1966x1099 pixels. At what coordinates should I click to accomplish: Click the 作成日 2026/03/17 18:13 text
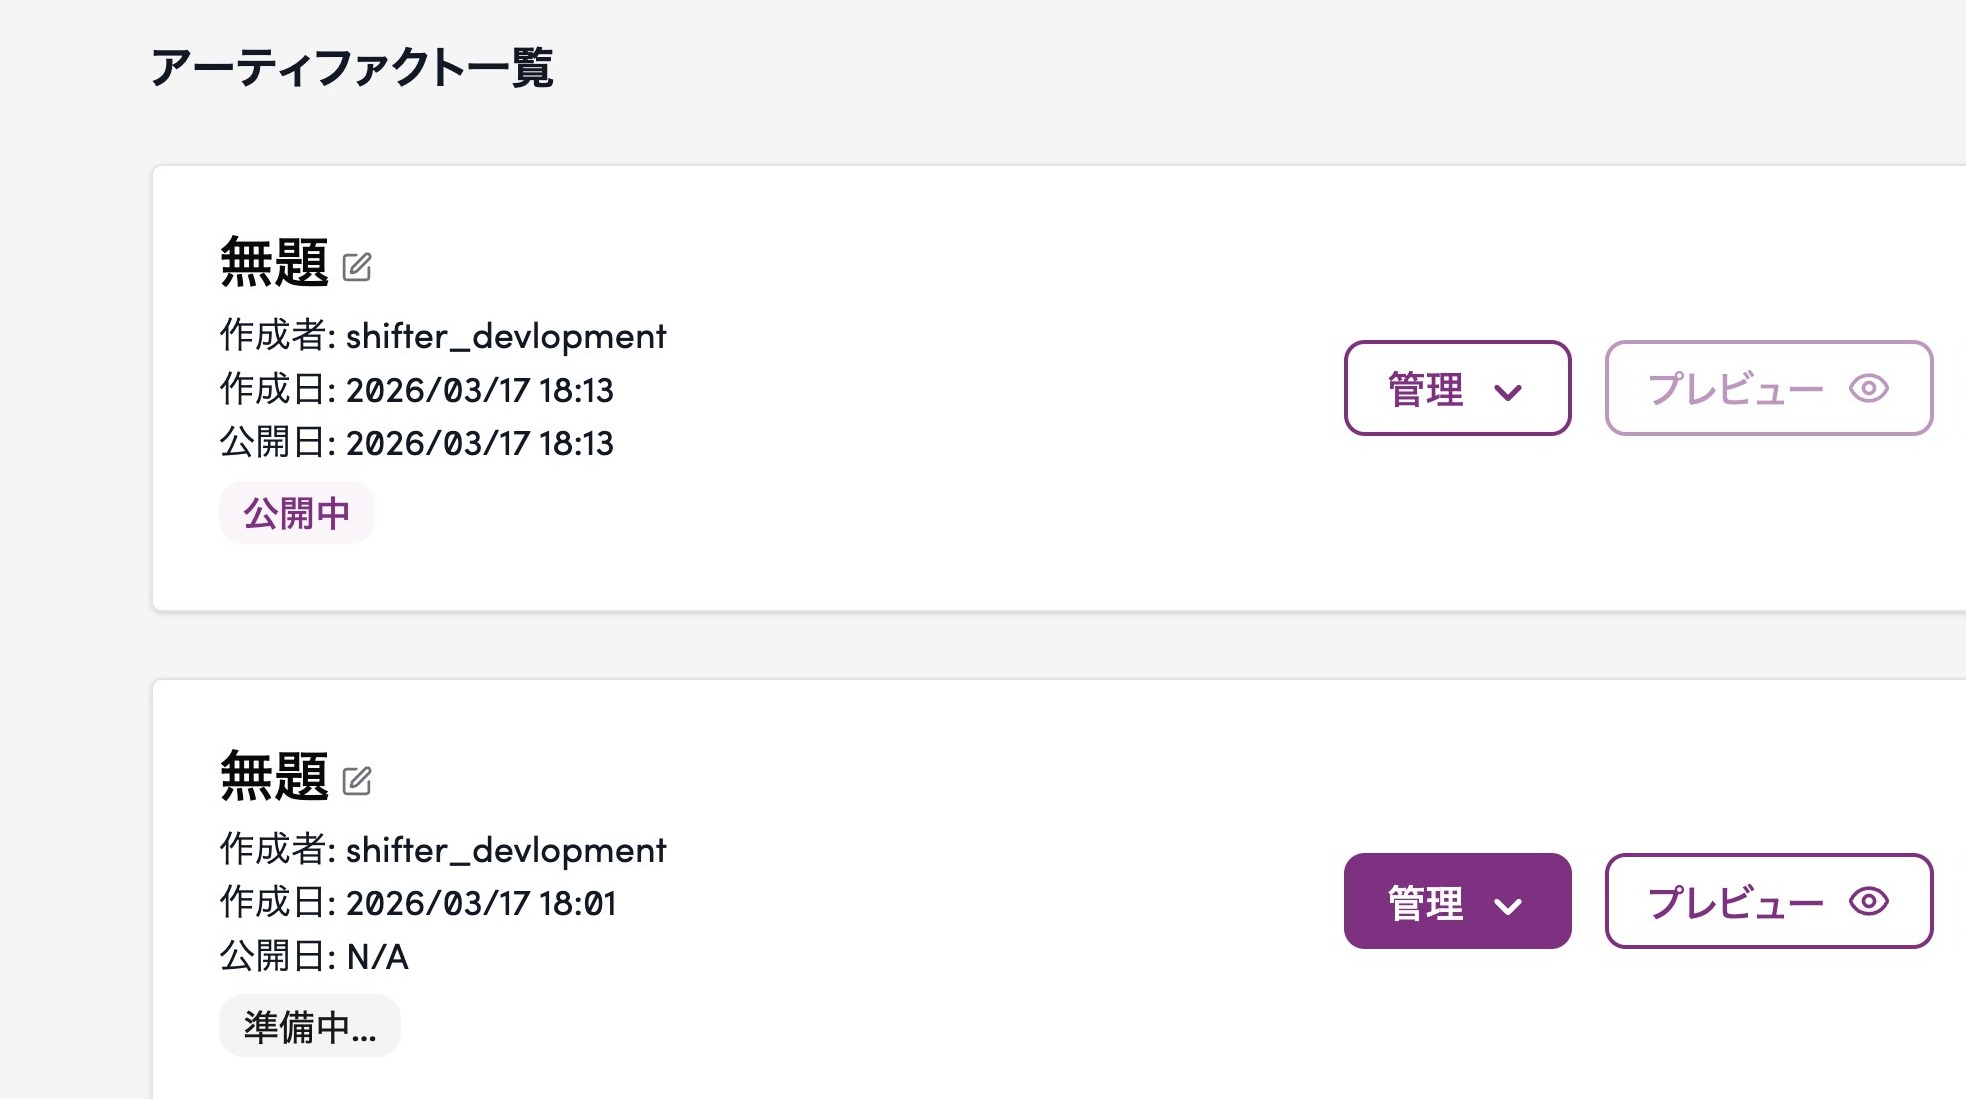click(479, 390)
